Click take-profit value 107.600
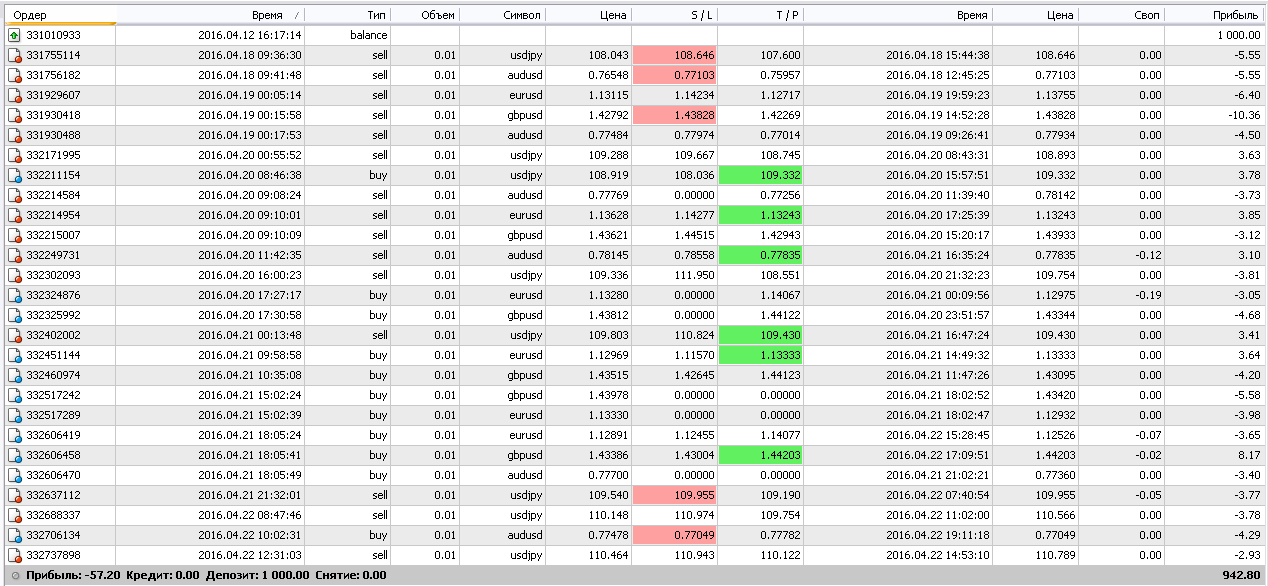The width and height of the screenshot is (1268, 586). coord(780,55)
